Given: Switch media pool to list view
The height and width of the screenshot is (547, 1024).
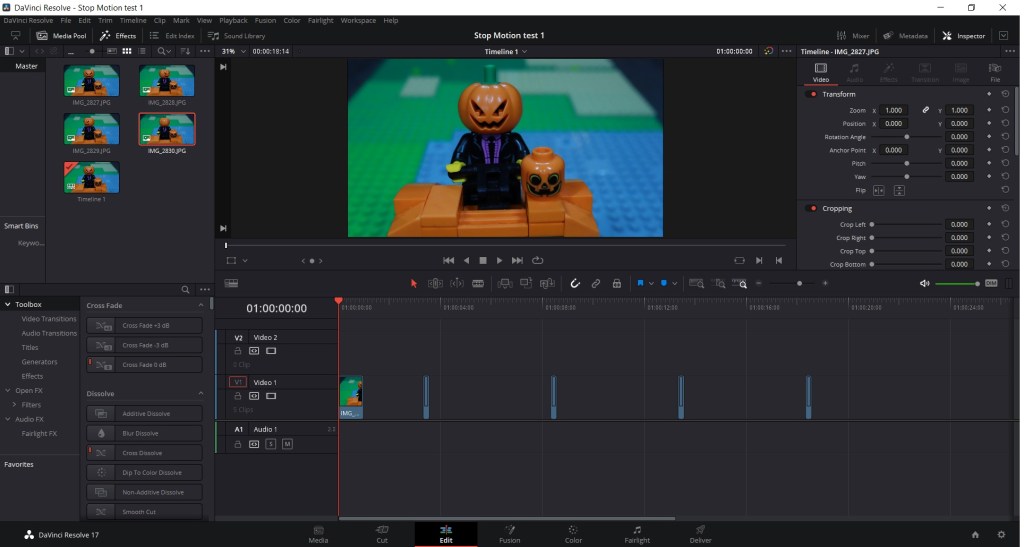Looking at the screenshot, I should [142, 51].
